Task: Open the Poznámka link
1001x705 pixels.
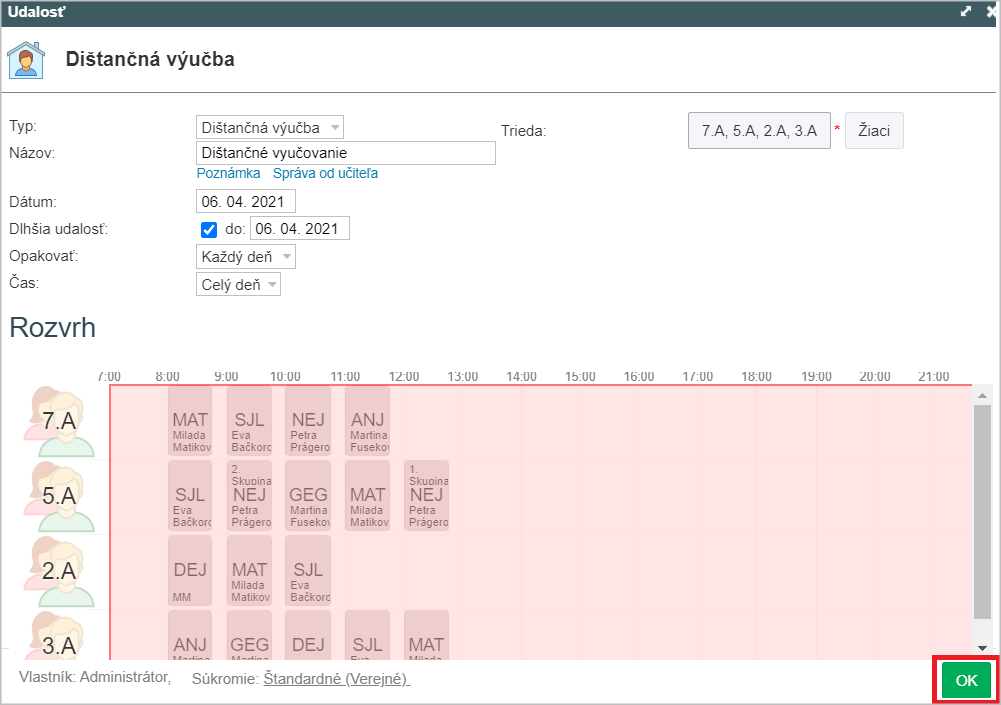Action: pyautogui.click(x=229, y=174)
